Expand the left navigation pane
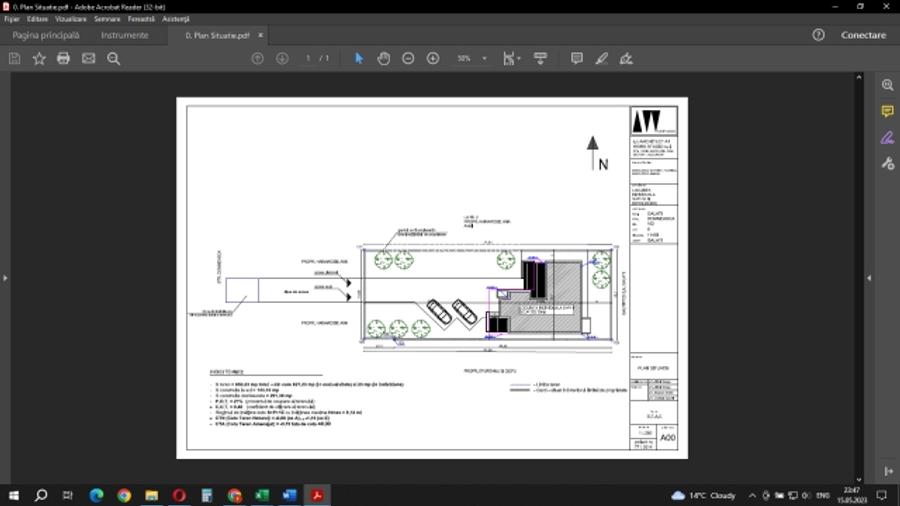The image size is (900, 506). click(5, 277)
